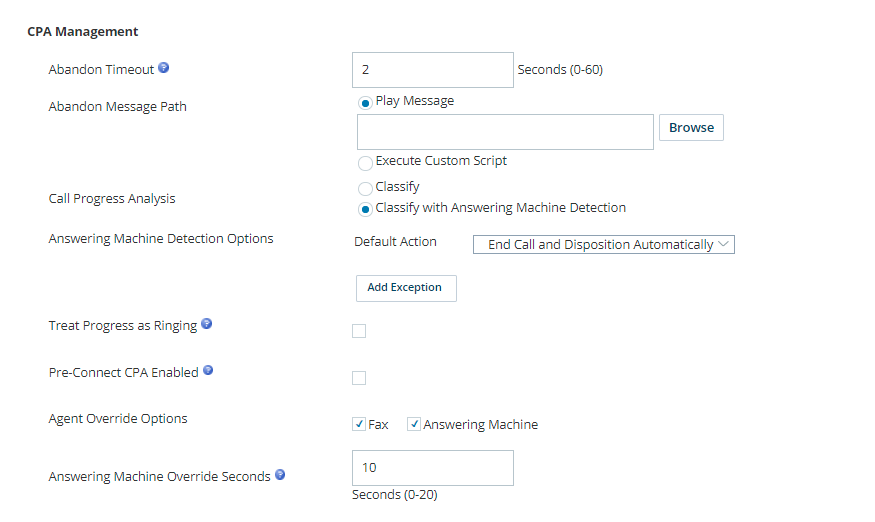Enable the Treat Progress as Ringing checkbox
The height and width of the screenshot is (522, 875).
click(359, 331)
